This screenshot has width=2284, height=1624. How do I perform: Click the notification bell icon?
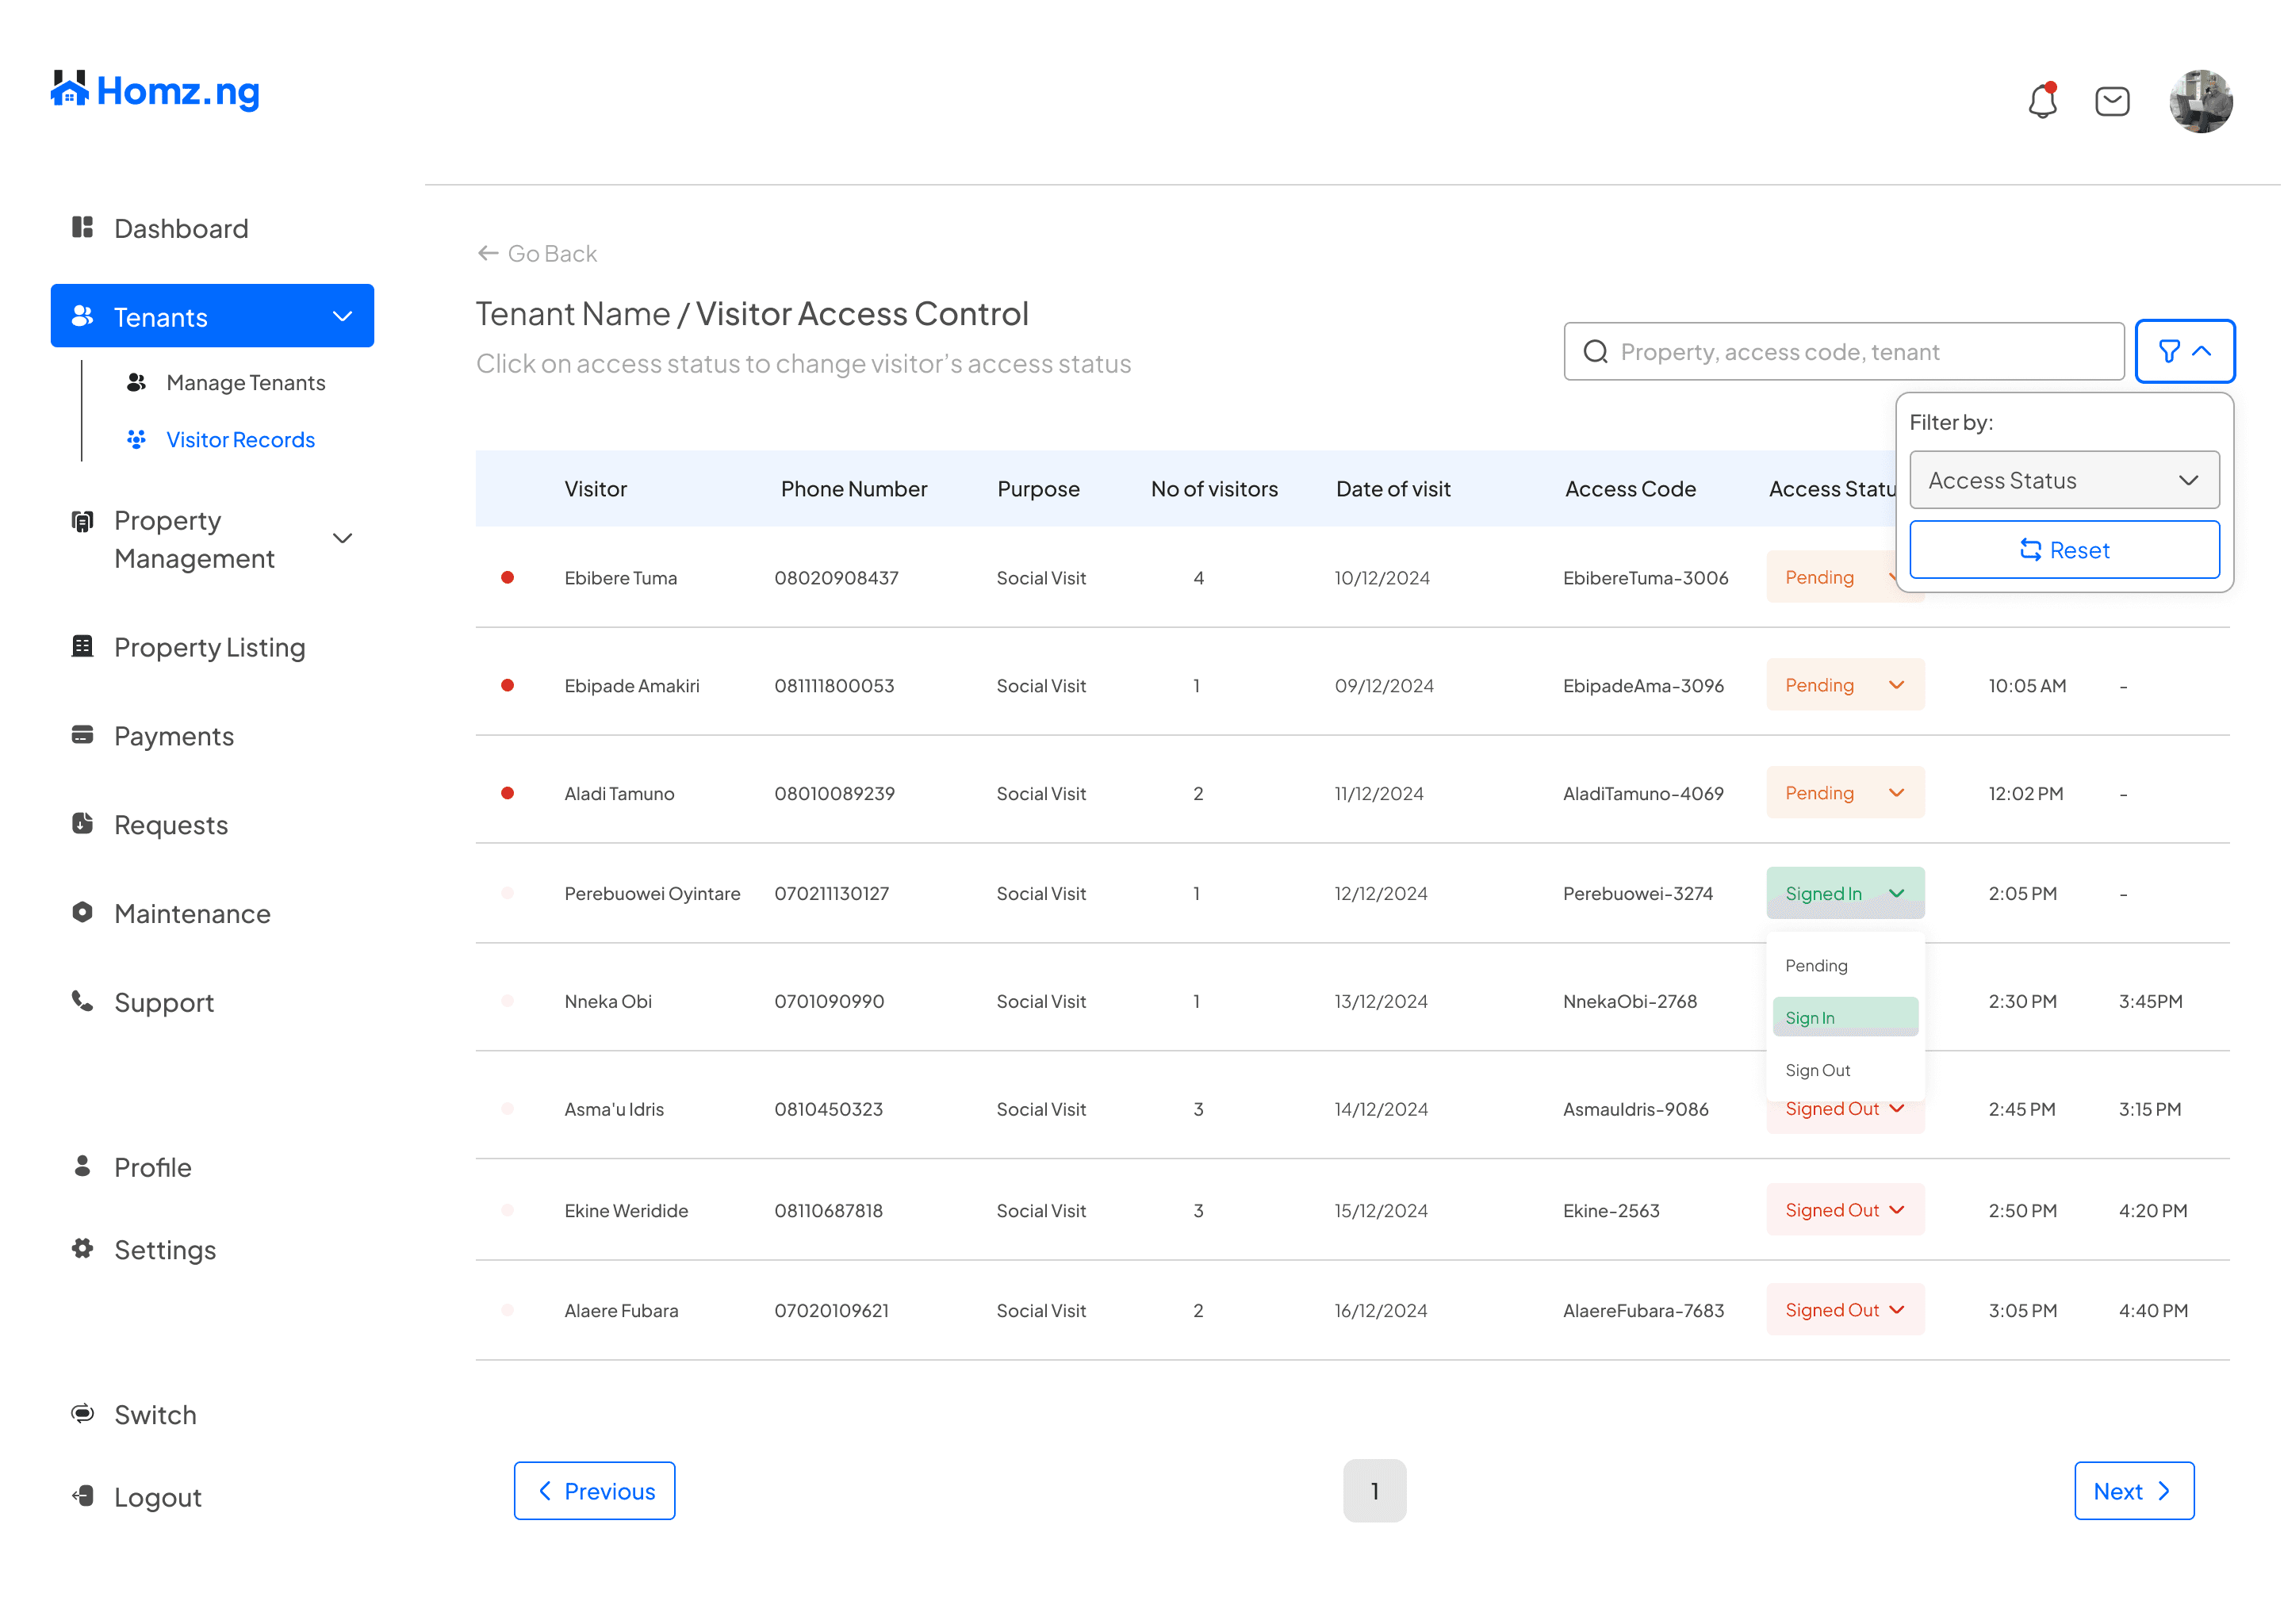pos(2041,101)
